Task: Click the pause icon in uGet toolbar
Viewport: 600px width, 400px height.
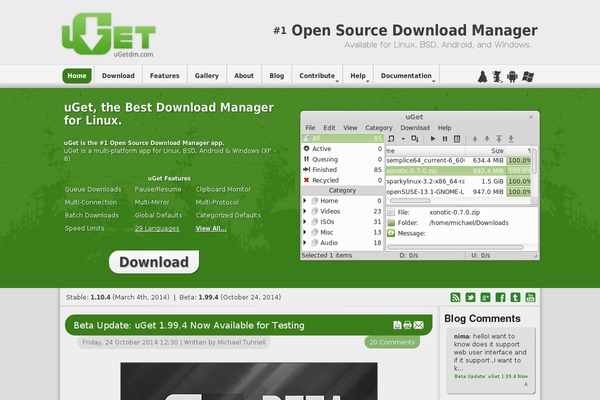Action: point(445,139)
